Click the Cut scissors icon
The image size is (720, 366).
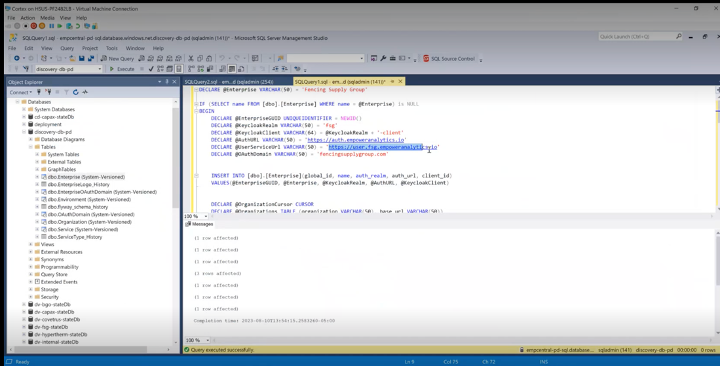[x=191, y=59]
